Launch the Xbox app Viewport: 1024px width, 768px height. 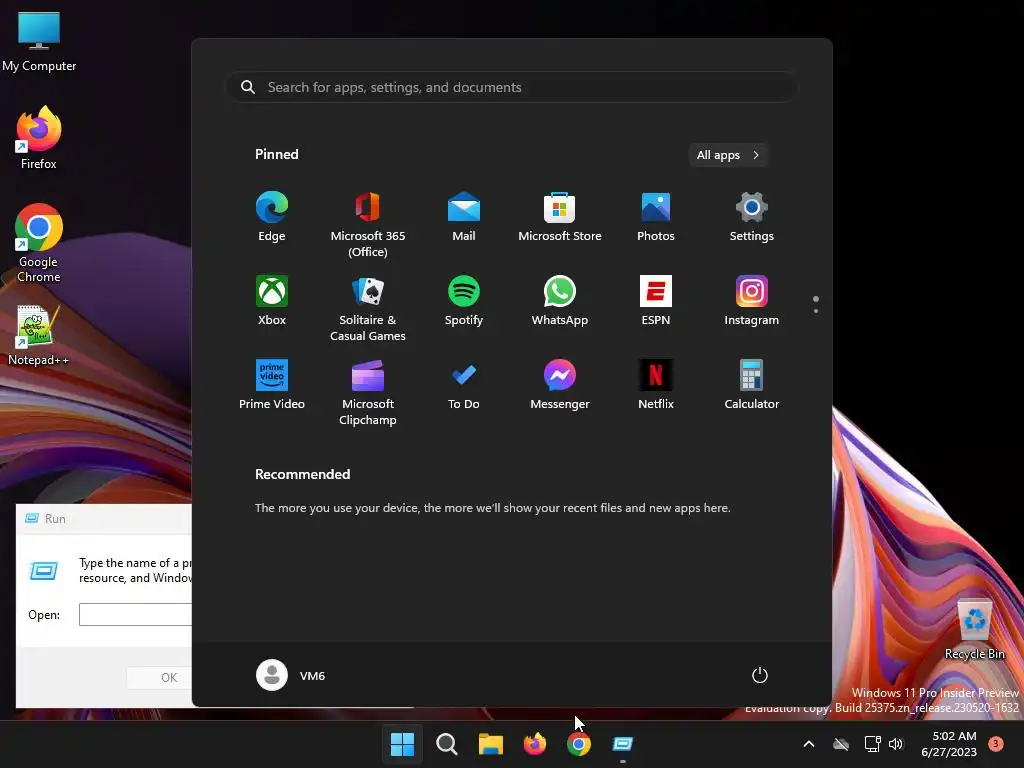tap(272, 301)
